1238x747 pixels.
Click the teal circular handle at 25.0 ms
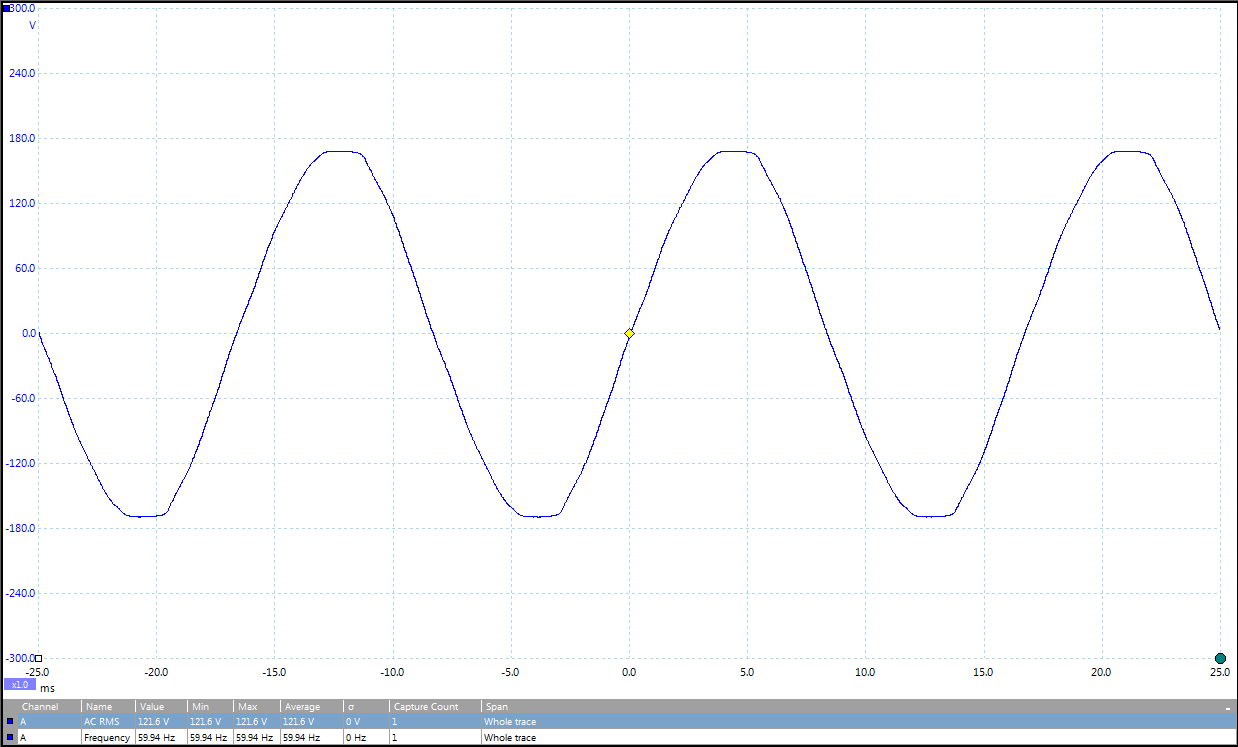(x=1220, y=658)
